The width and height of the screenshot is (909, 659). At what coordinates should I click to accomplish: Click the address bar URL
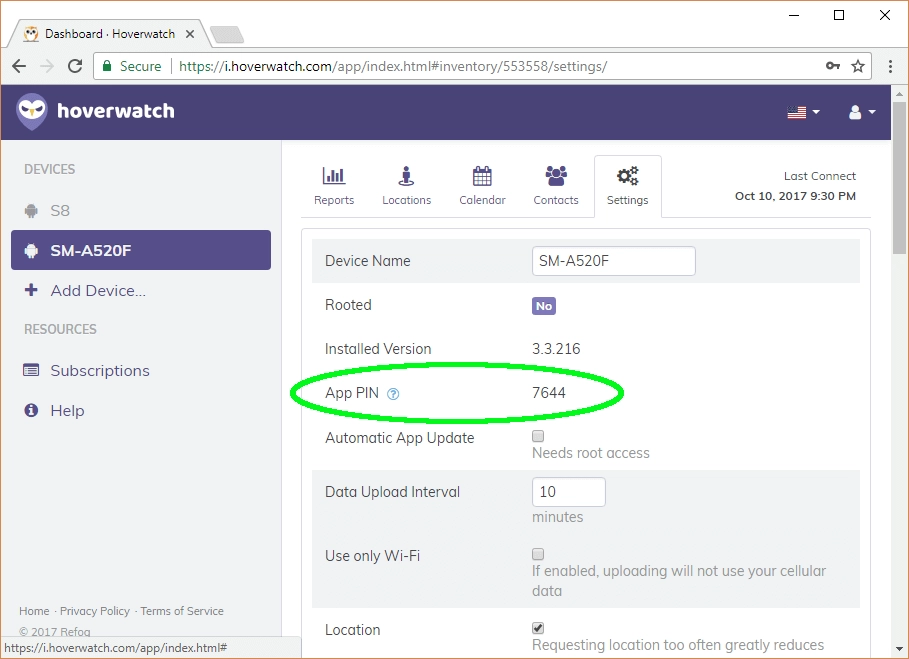(392, 66)
